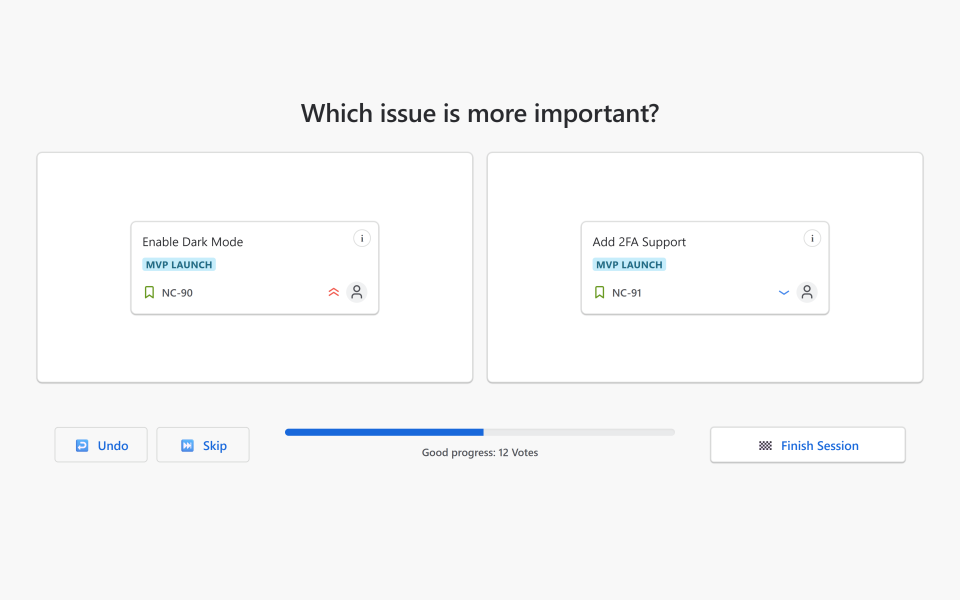Click the story bookmark icon beside NC-90
Image resolution: width=960 pixels, height=600 pixels.
point(149,293)
